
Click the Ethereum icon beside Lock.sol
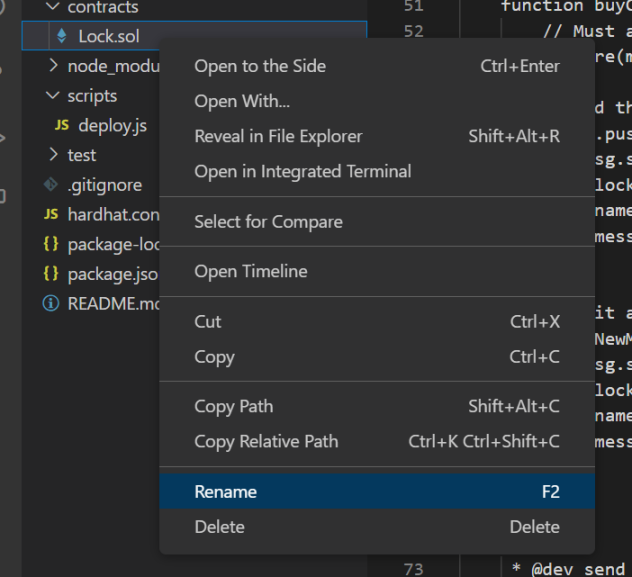coord(62,37)
